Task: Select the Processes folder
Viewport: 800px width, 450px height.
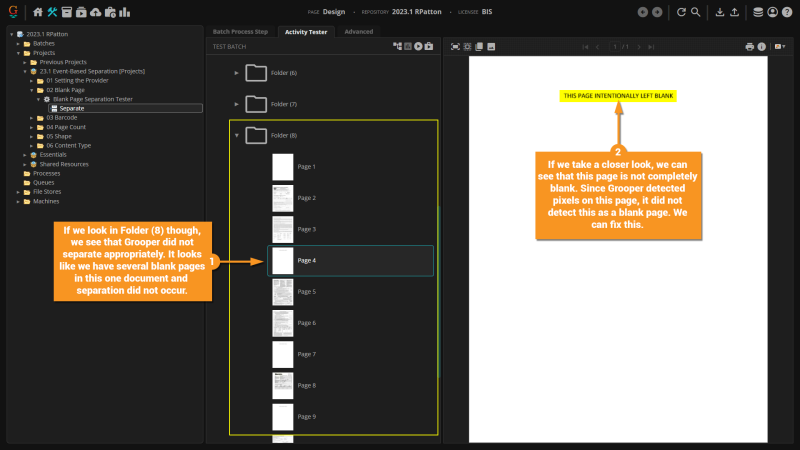Action: (x=46, y=173)
